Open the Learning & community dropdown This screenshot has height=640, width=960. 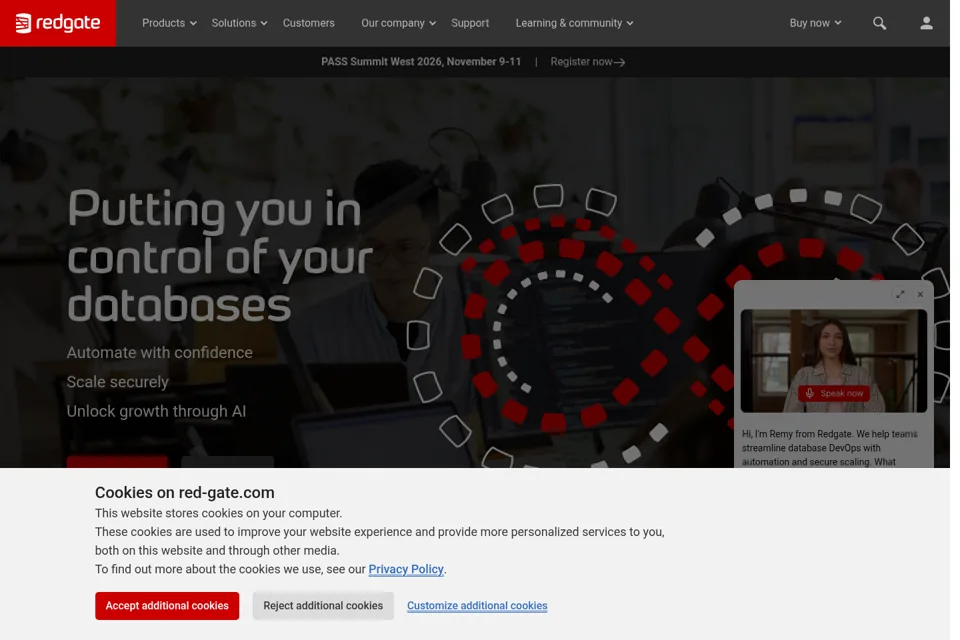pos(574,23)
